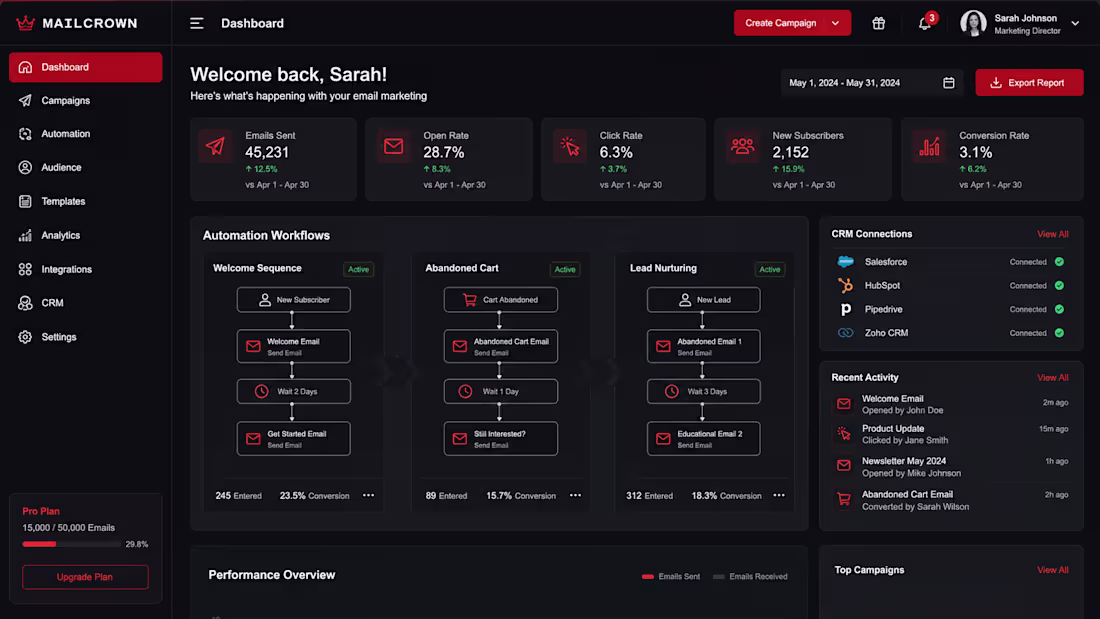The height and width of the screenshot is (619, 1100).
Task: Toggle Emails Sent chart legend
Action: click(x=671, y=577)
